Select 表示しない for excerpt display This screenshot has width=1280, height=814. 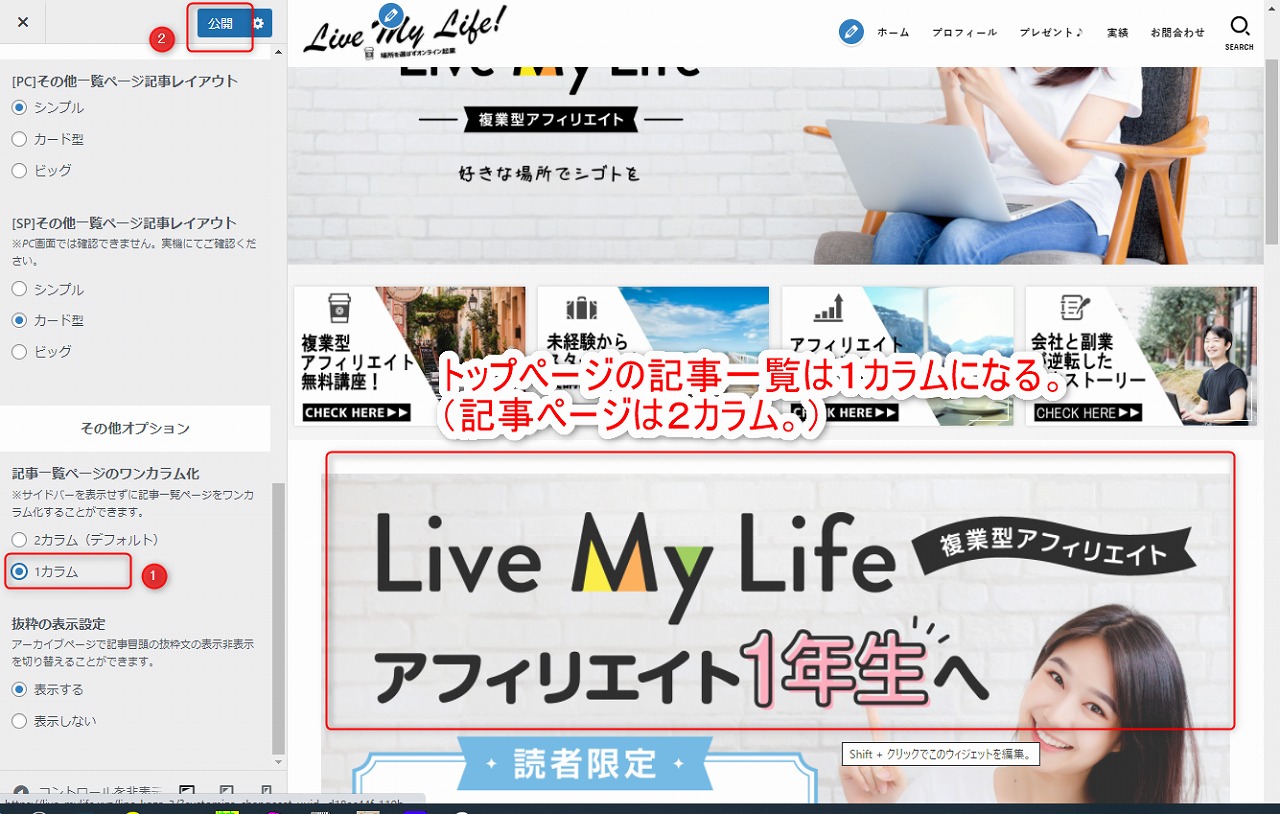[x=19, y=721]
